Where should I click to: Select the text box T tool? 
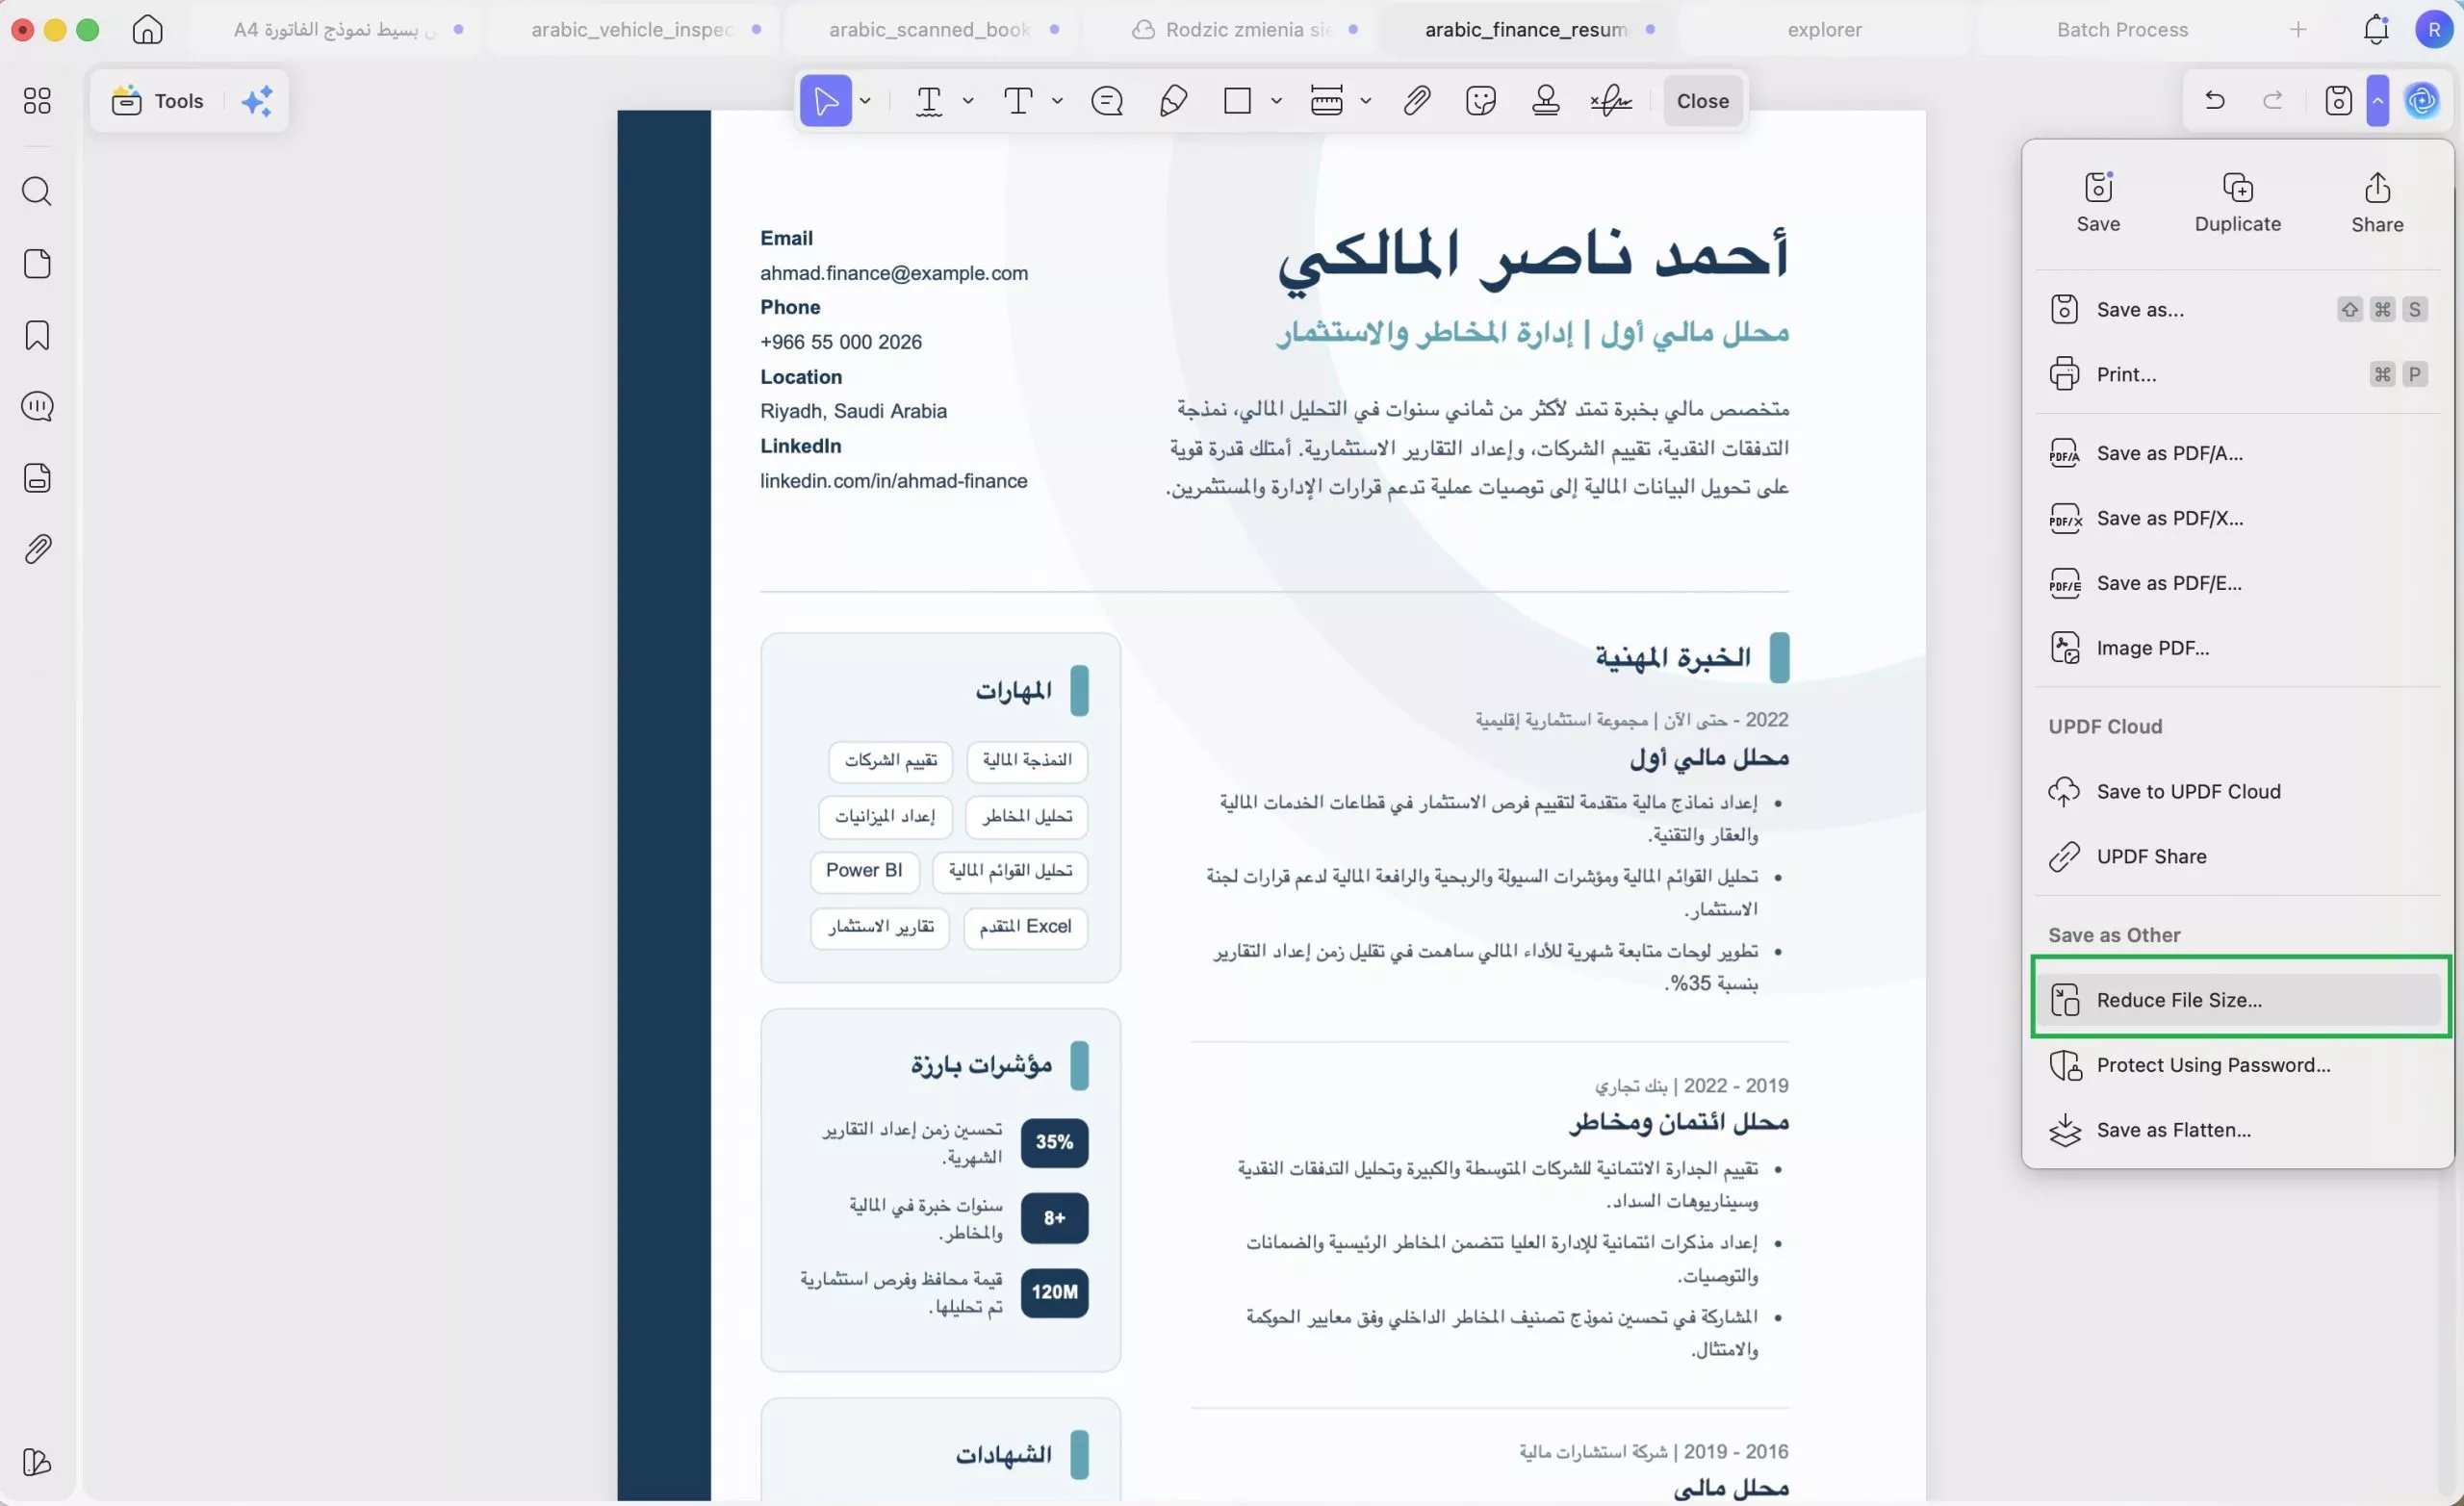click(x=1018, y=100)
